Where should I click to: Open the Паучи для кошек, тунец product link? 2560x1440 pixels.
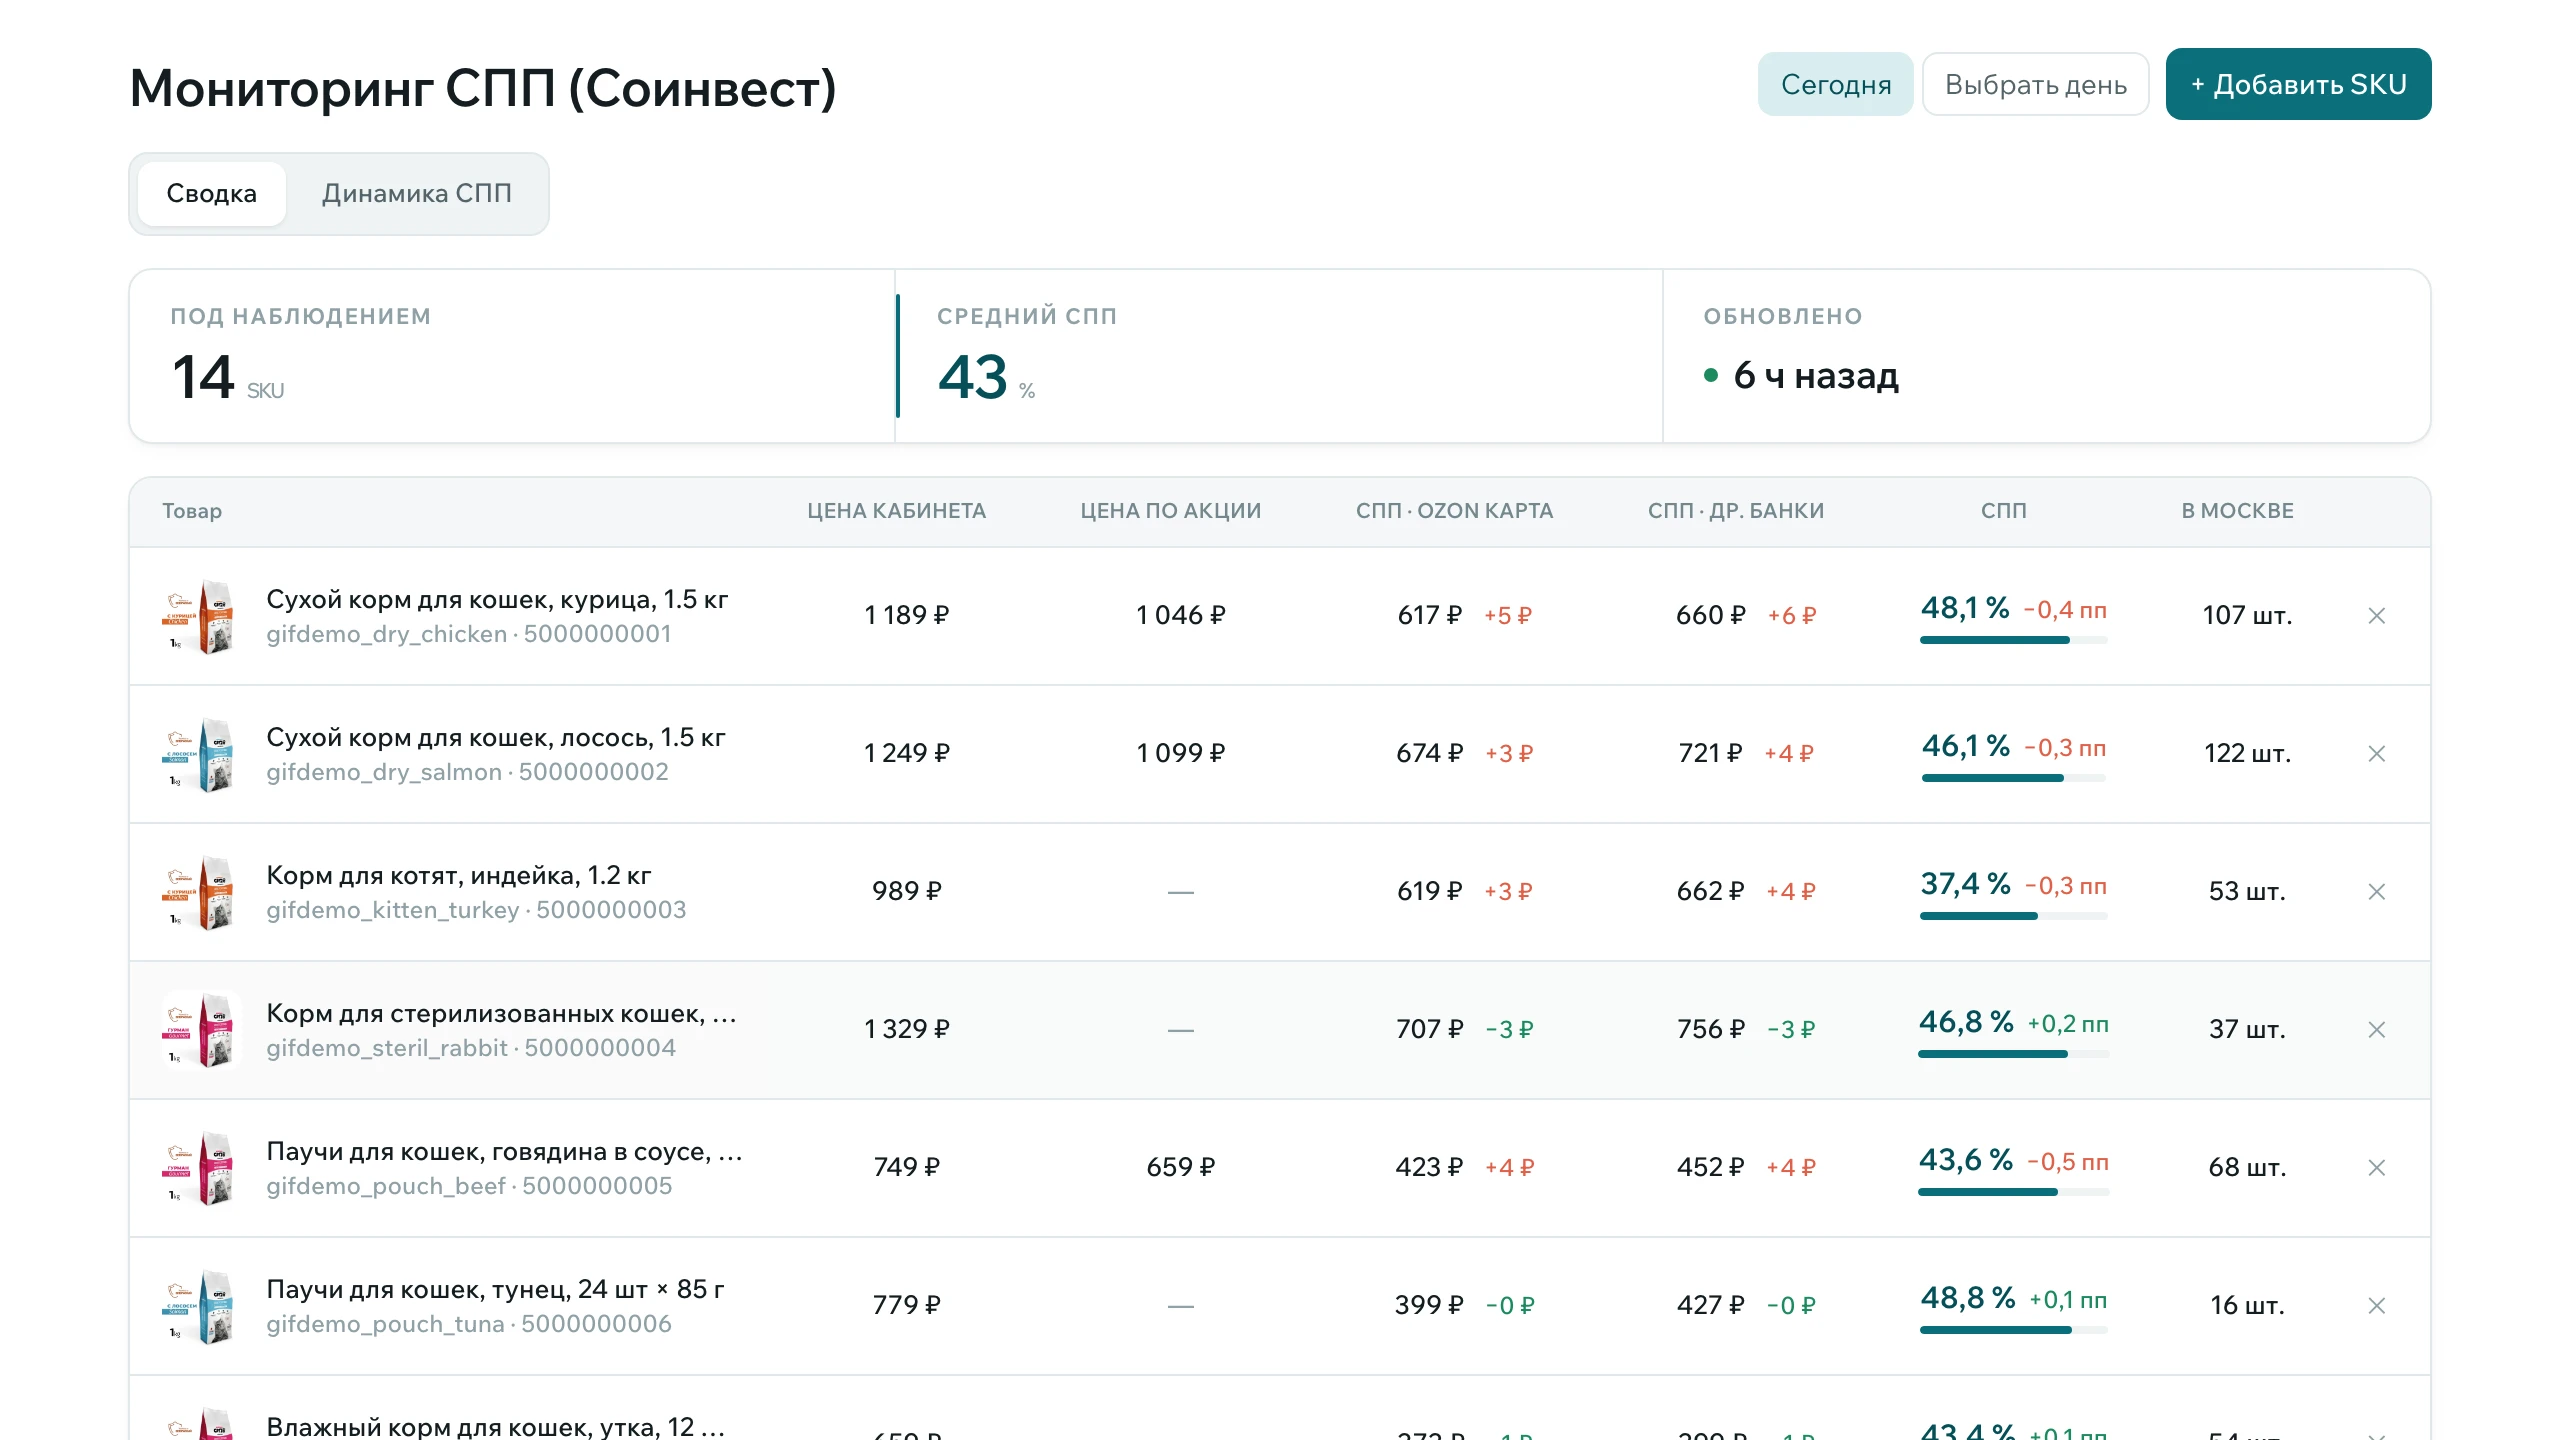point(496,1290)
